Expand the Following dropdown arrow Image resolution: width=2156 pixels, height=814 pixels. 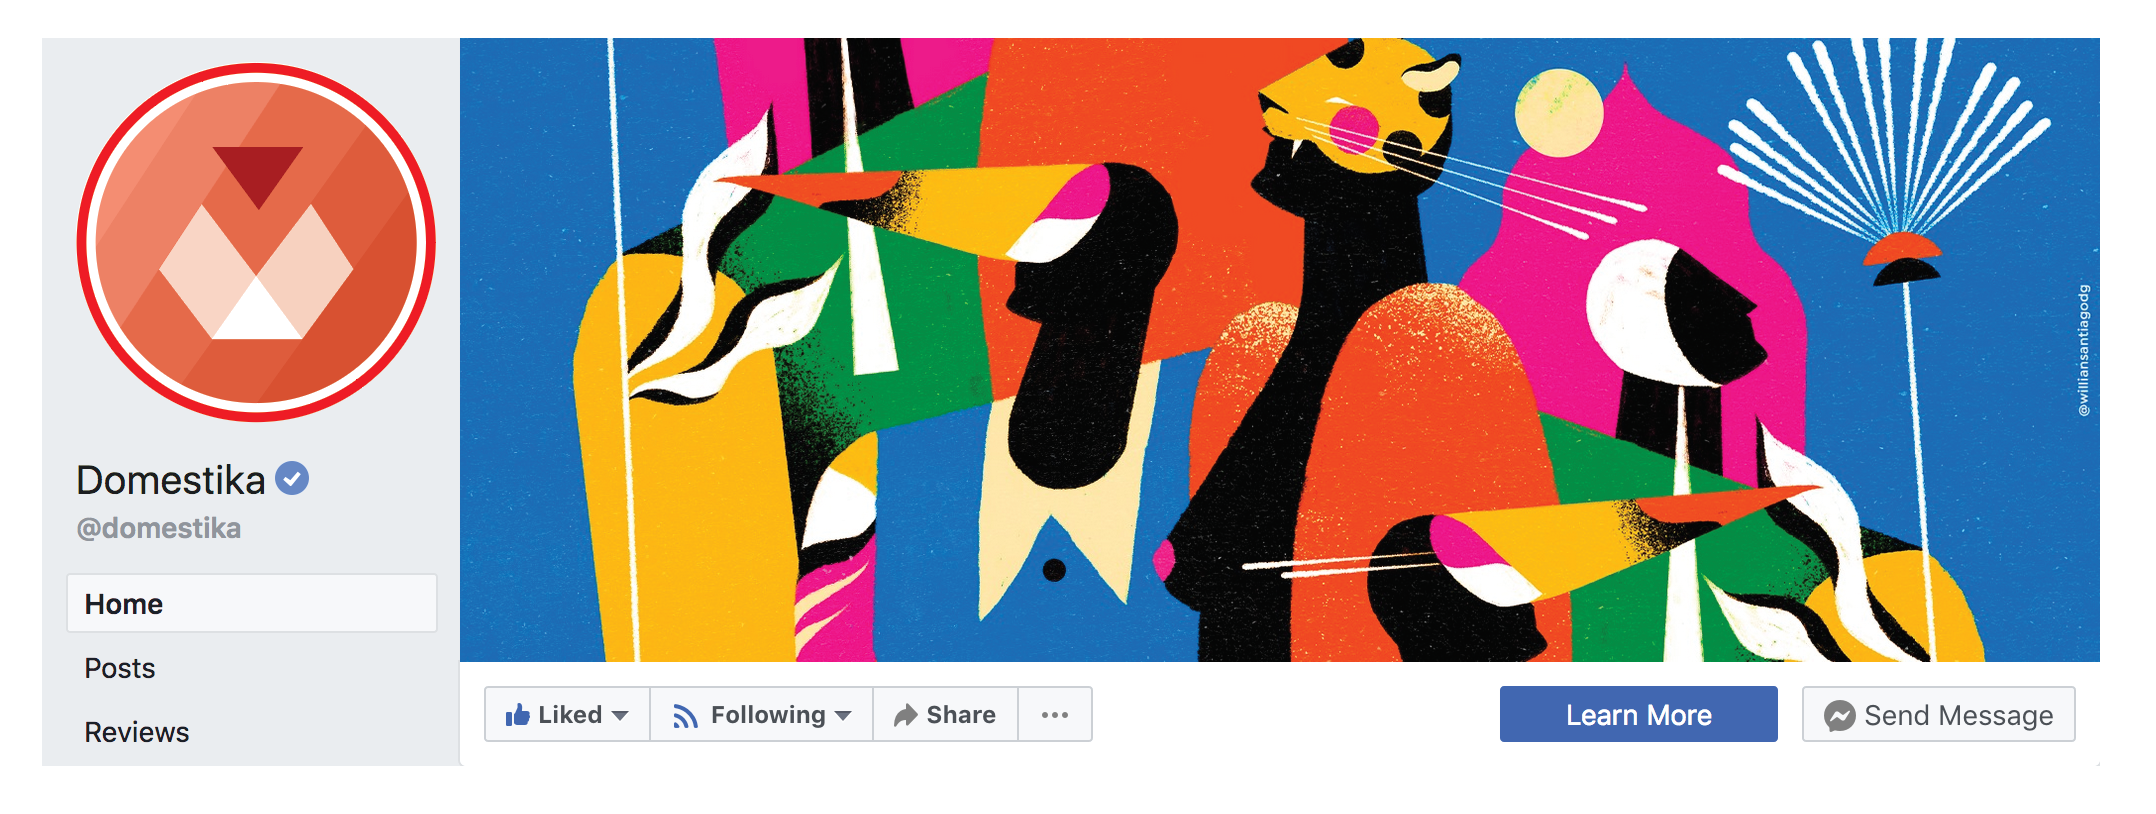pyautogui.click(x=843, y=715)
